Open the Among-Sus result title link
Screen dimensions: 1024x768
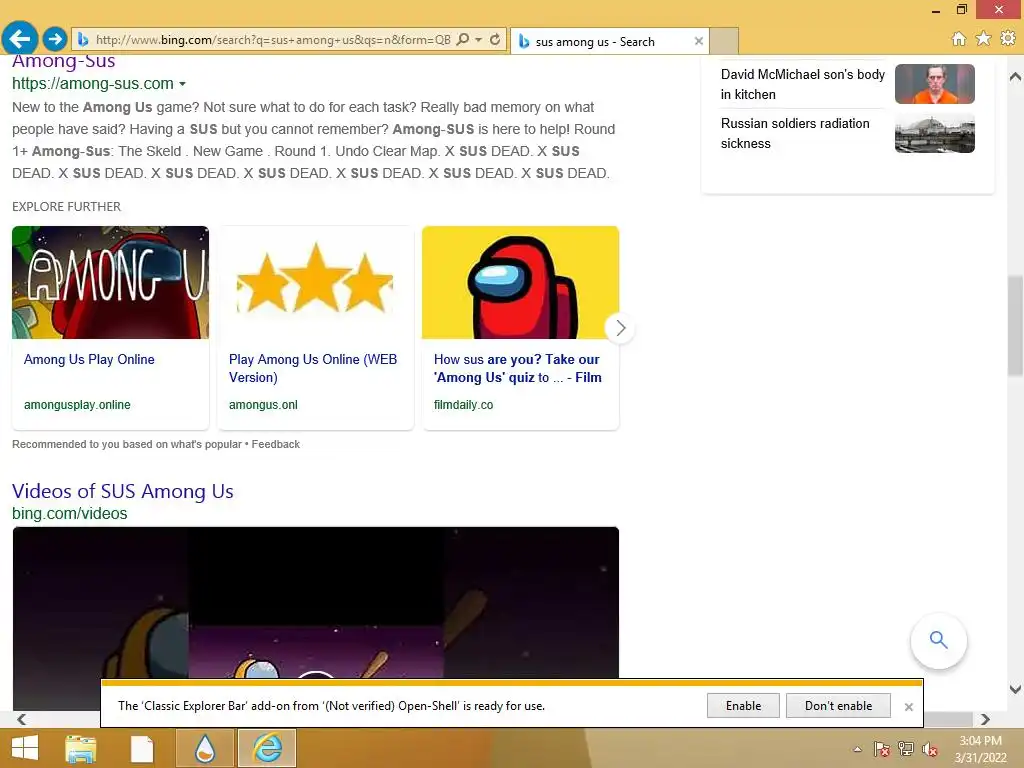[x=63, y=61]
